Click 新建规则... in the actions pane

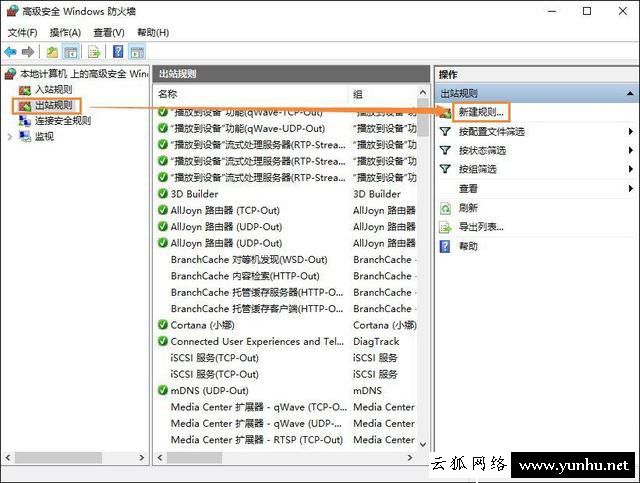click(481, 112)
